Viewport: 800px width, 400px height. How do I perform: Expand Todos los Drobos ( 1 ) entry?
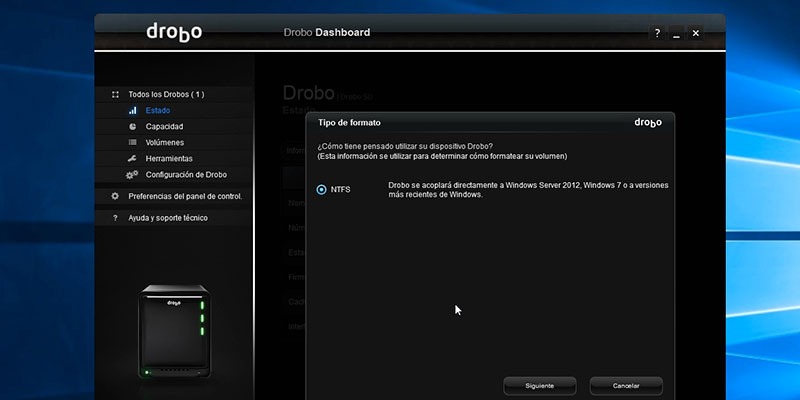click(166, 94)
